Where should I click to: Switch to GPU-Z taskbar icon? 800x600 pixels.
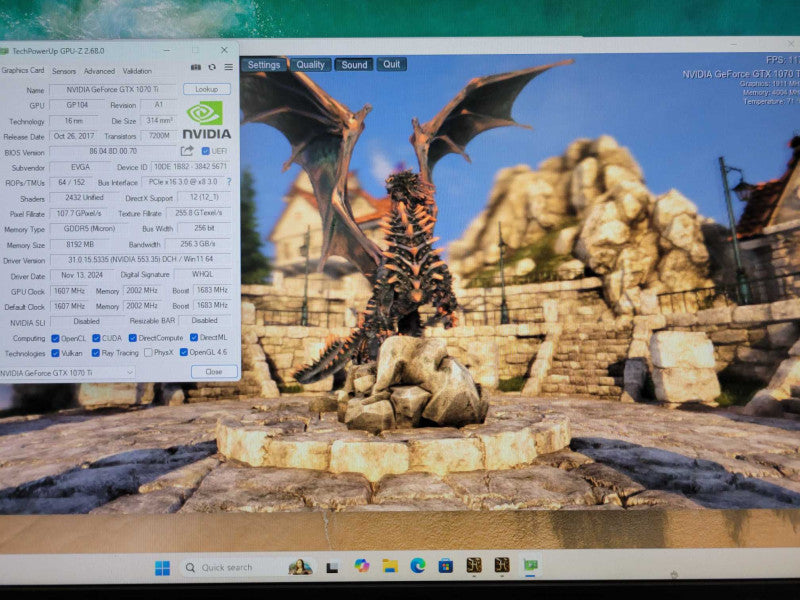pyautogui.click(x=530, y=565)
